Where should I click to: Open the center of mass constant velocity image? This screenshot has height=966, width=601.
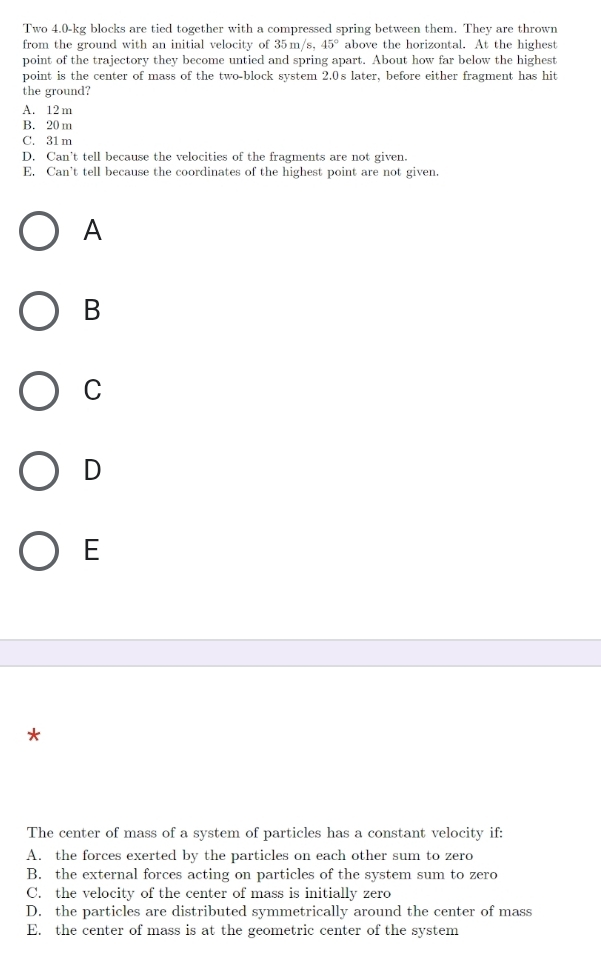coord(280,881)
